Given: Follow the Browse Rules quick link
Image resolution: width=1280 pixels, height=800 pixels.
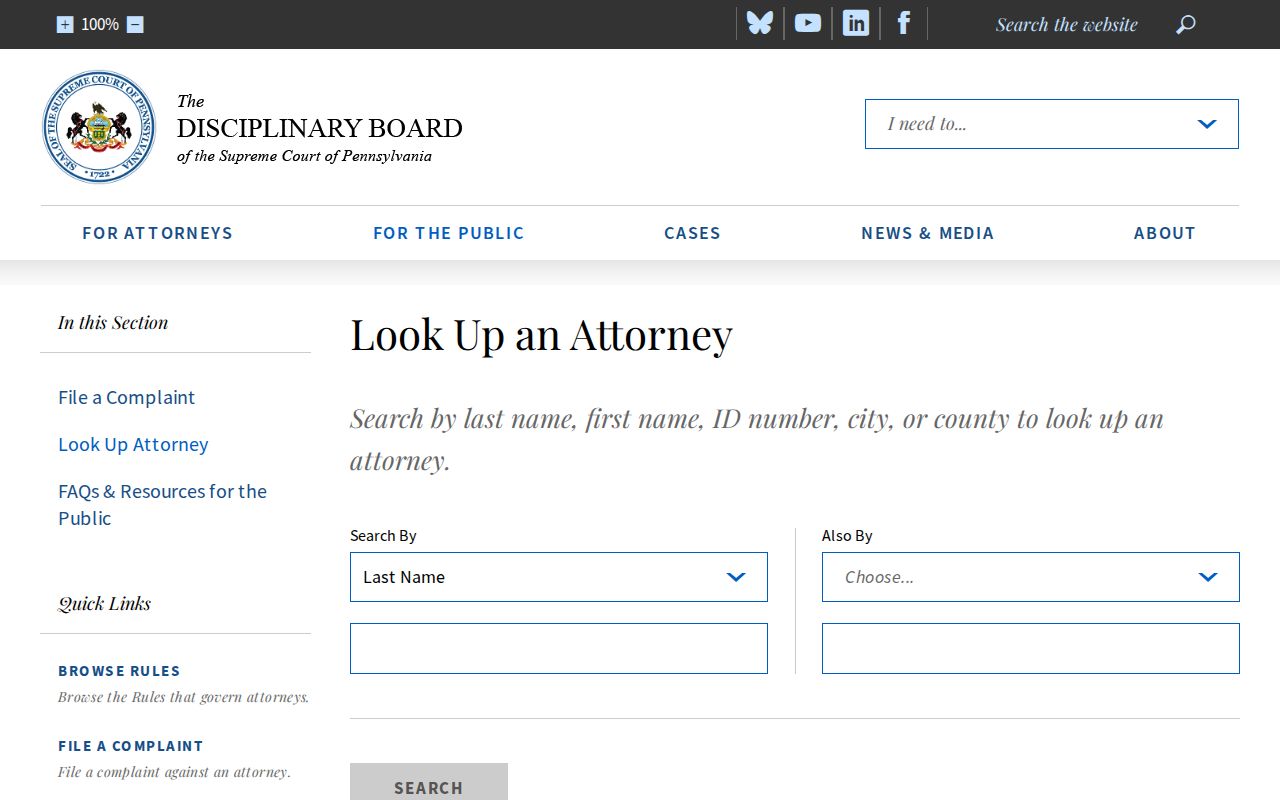Looking at the screenshot, I should click(119, 671).
